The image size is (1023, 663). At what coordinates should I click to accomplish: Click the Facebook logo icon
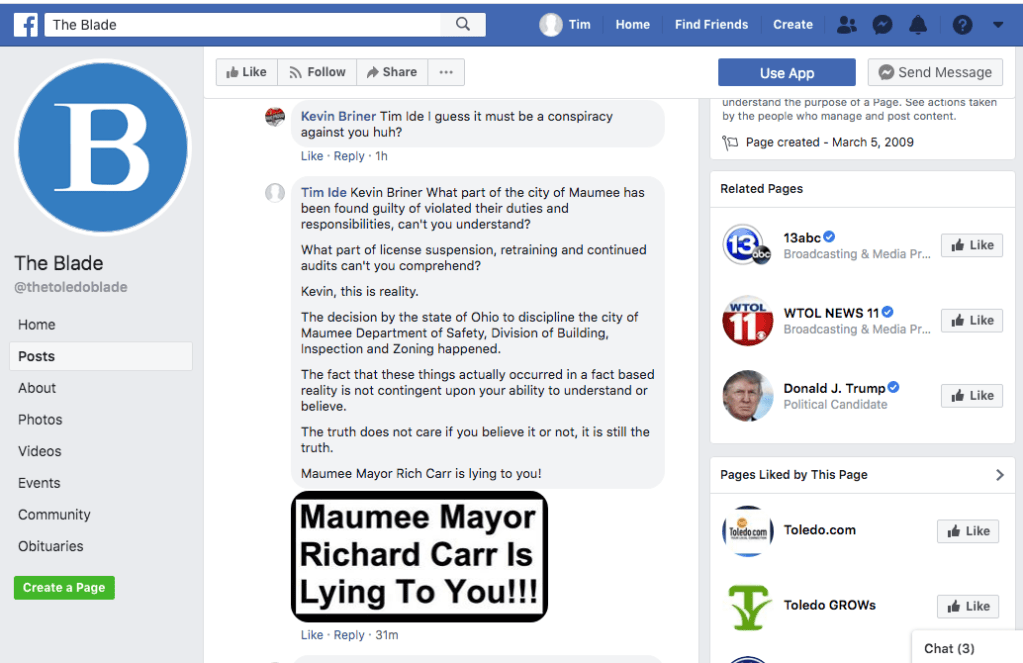tap(26, 25)
